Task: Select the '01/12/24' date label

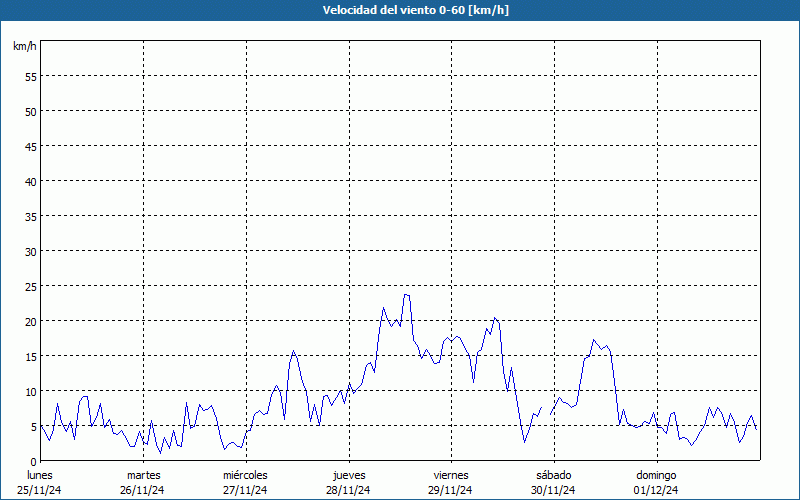Action: click(656, 490)
